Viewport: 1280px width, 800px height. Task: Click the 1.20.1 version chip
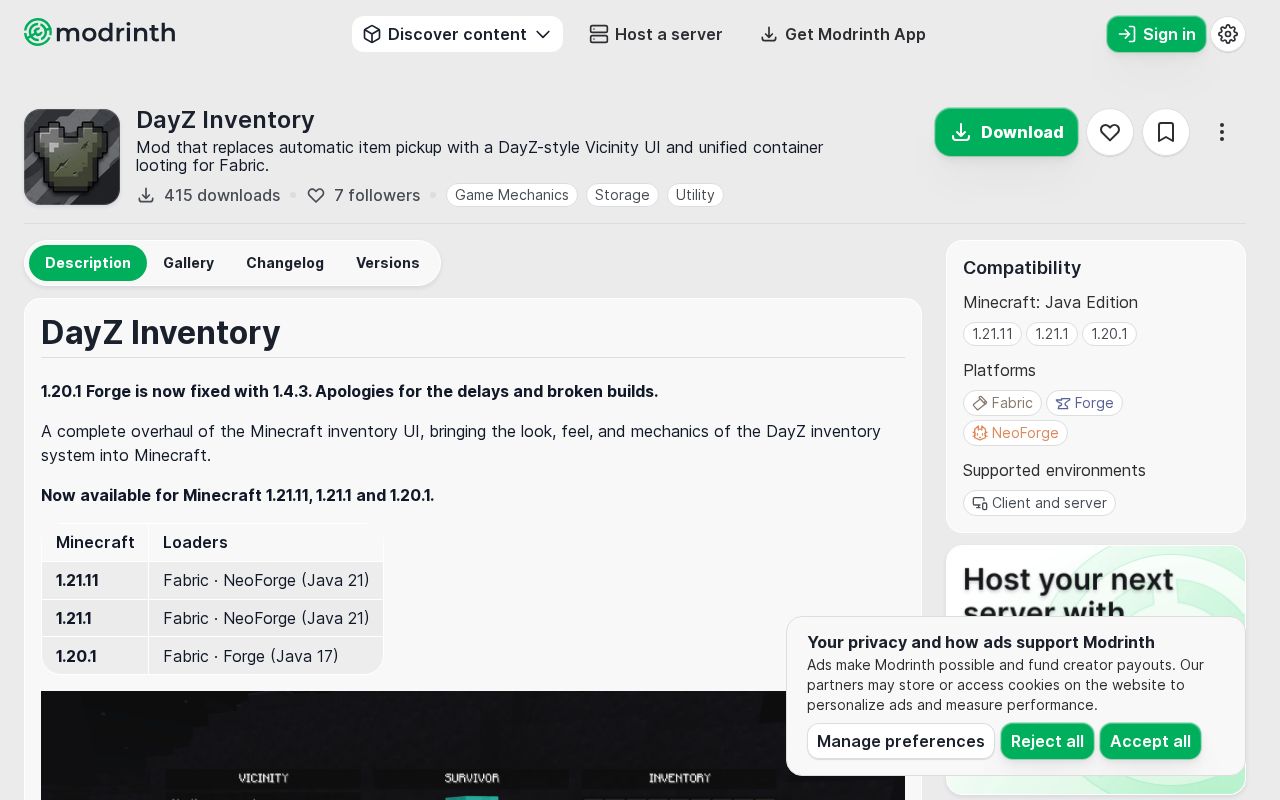[1109, 334]
